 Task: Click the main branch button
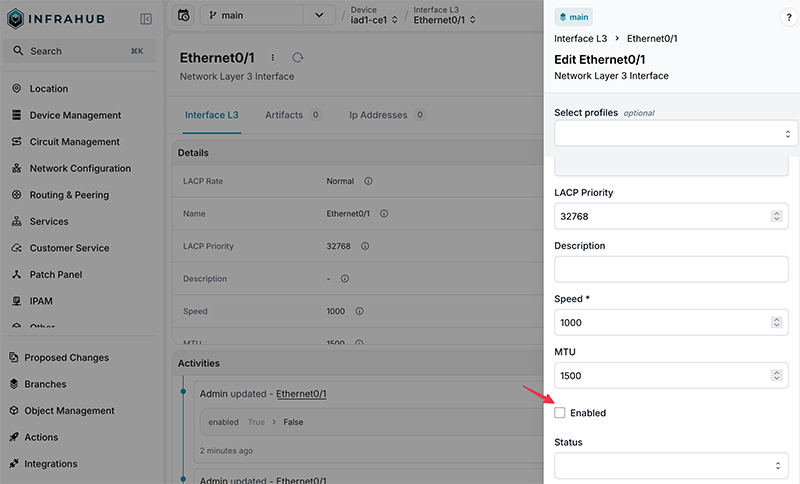click(x=252, y=15)
